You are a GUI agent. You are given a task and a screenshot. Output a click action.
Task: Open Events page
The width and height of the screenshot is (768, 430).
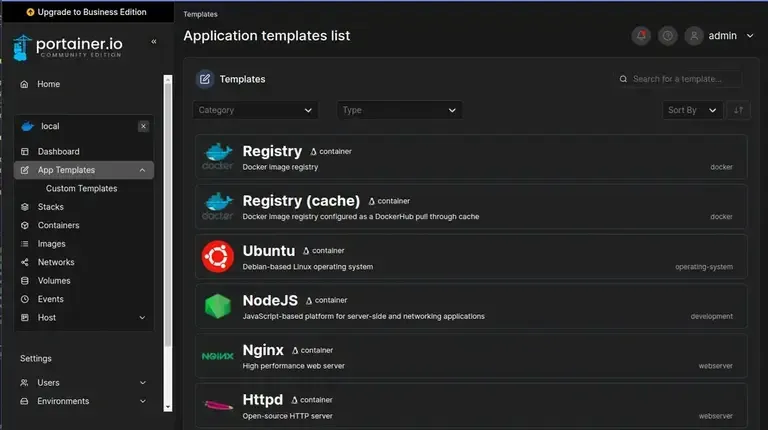tap(50, 299)
